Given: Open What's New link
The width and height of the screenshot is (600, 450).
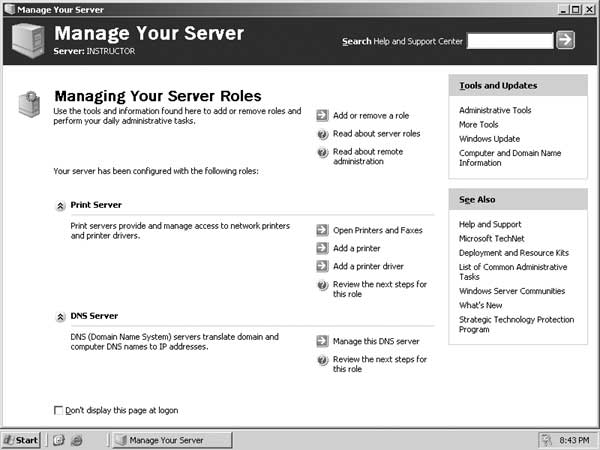Looking at the screenshot, I should (481, 305).
